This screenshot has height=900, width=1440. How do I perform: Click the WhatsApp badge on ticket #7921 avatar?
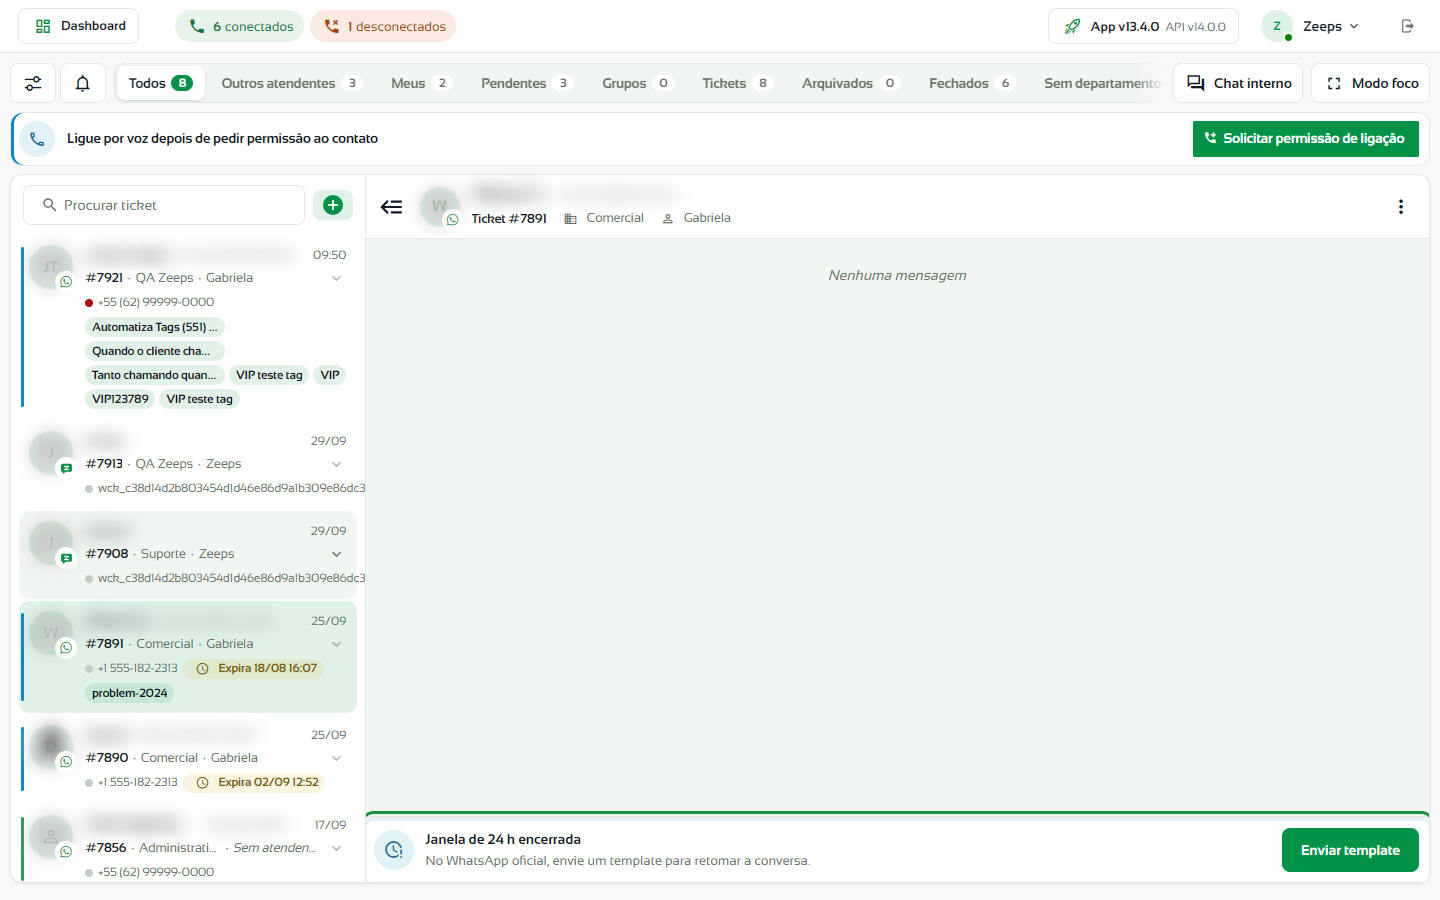(66, 282)
